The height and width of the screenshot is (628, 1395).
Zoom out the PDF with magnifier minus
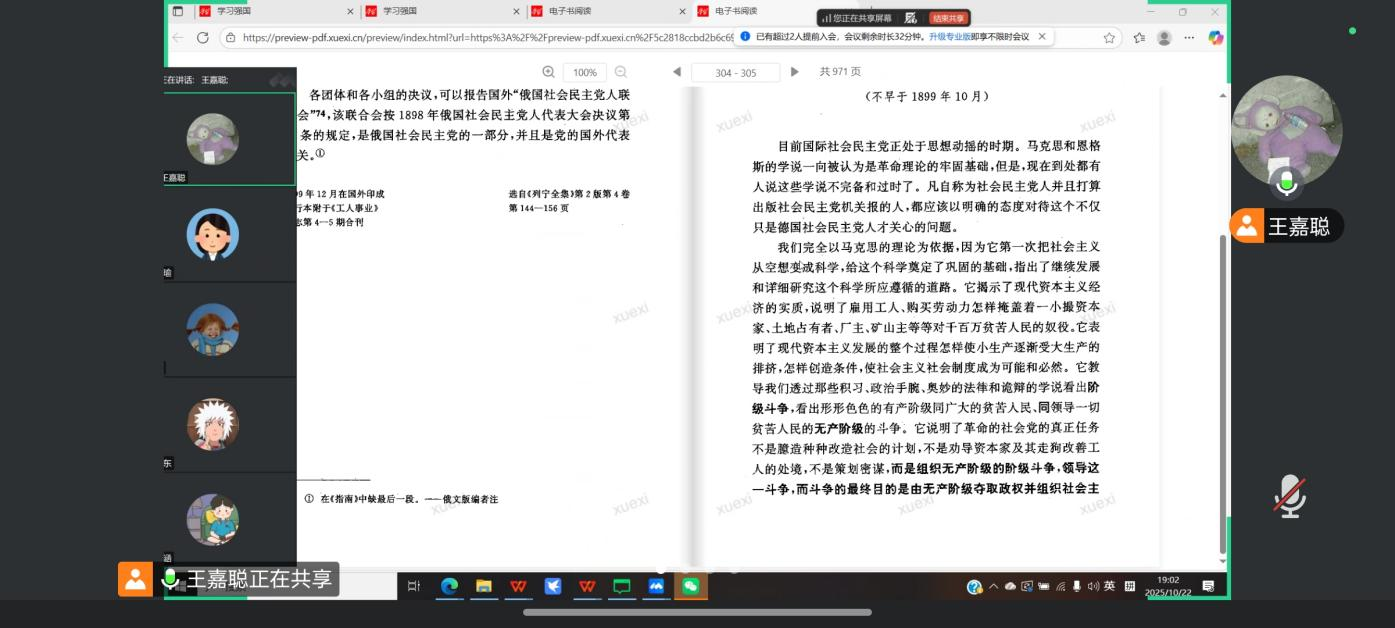621,72
